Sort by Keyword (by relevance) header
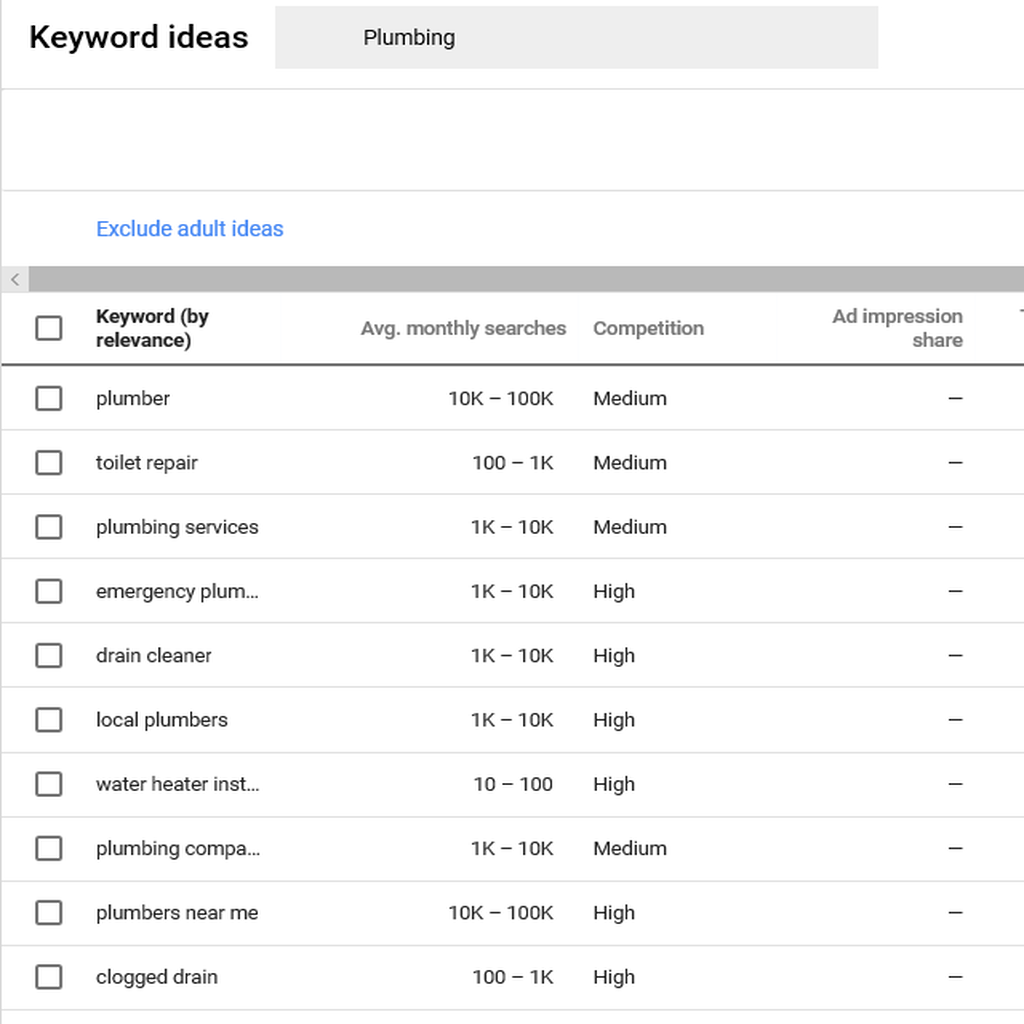The image size is (1024, 1024). (152, 328)
